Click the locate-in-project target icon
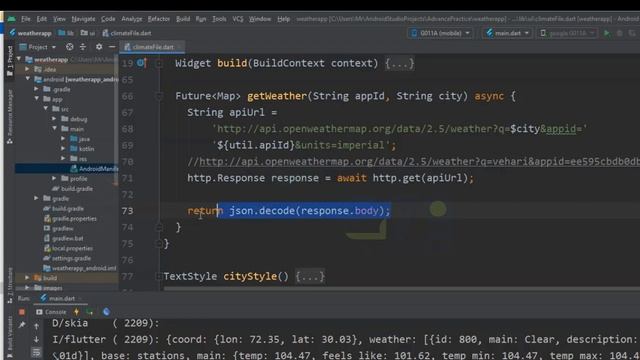This screenshot has width=640, height=360. click(x=70, y=47)
